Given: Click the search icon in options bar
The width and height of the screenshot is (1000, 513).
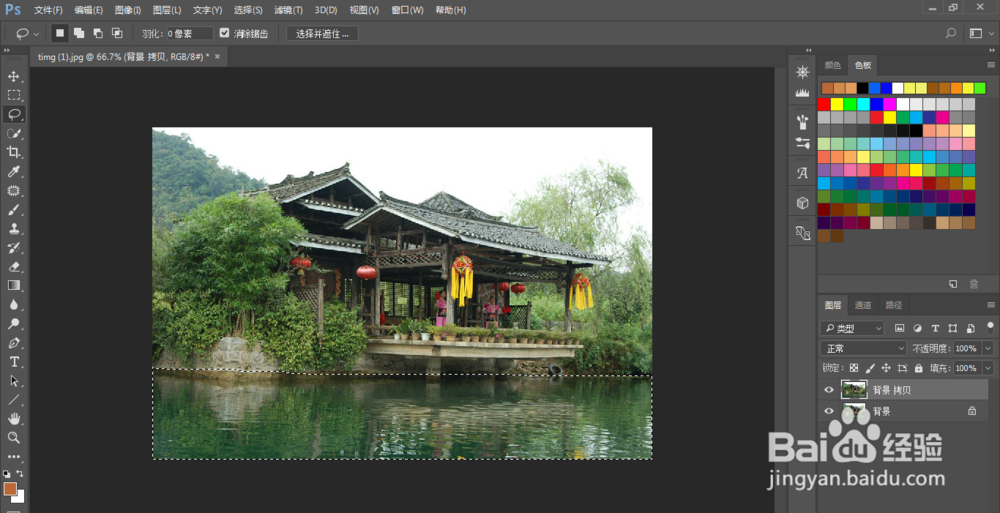Looking at the screenshot, I should (x=951, y=33).
